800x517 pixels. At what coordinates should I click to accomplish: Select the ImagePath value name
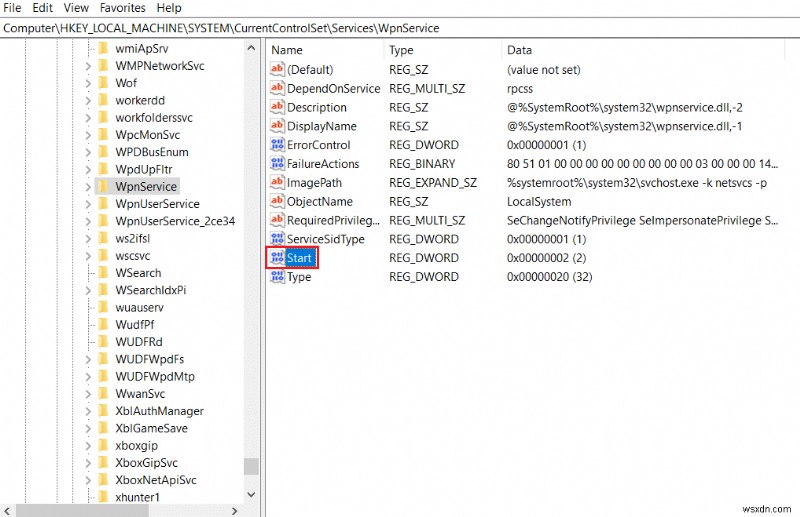(314, 183)
